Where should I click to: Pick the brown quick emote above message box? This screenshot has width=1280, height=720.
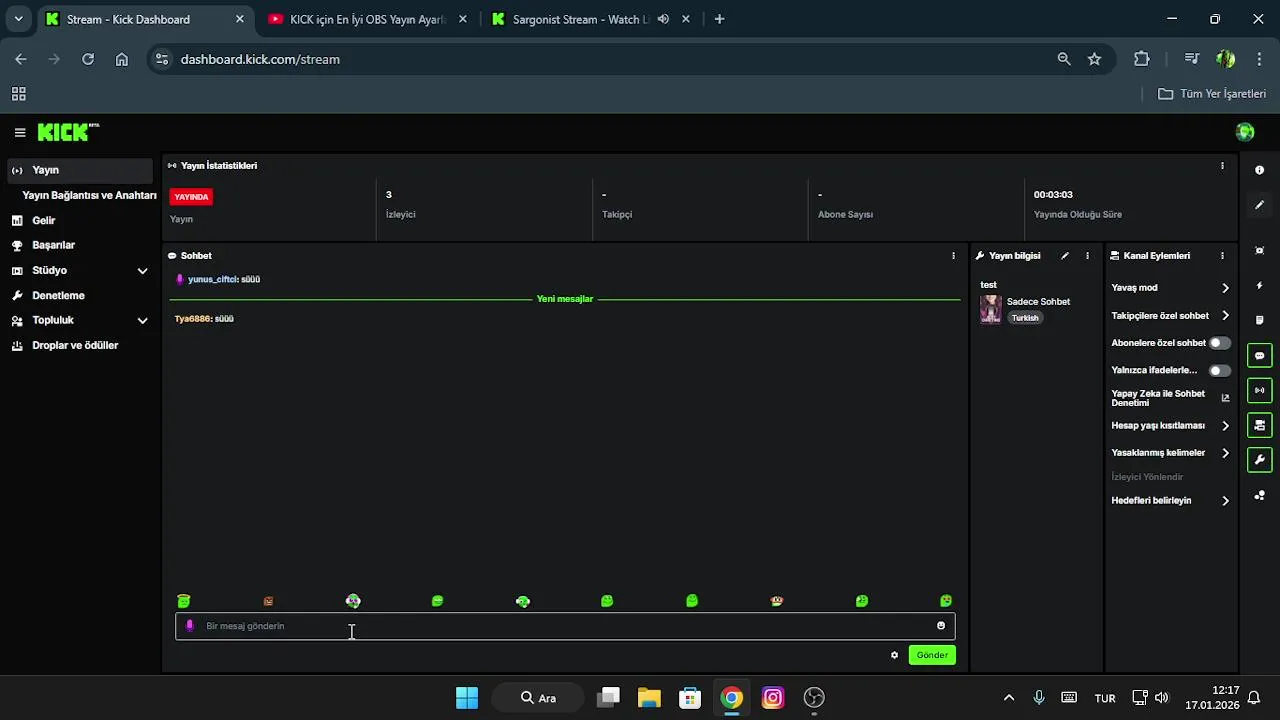click(x=268, y=601)
